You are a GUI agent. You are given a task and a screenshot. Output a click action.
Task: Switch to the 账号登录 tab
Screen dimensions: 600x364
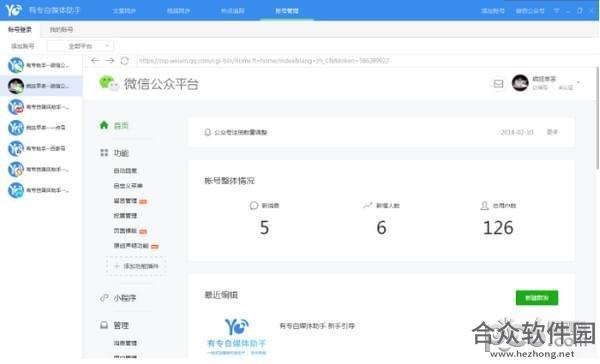[20, 29]
